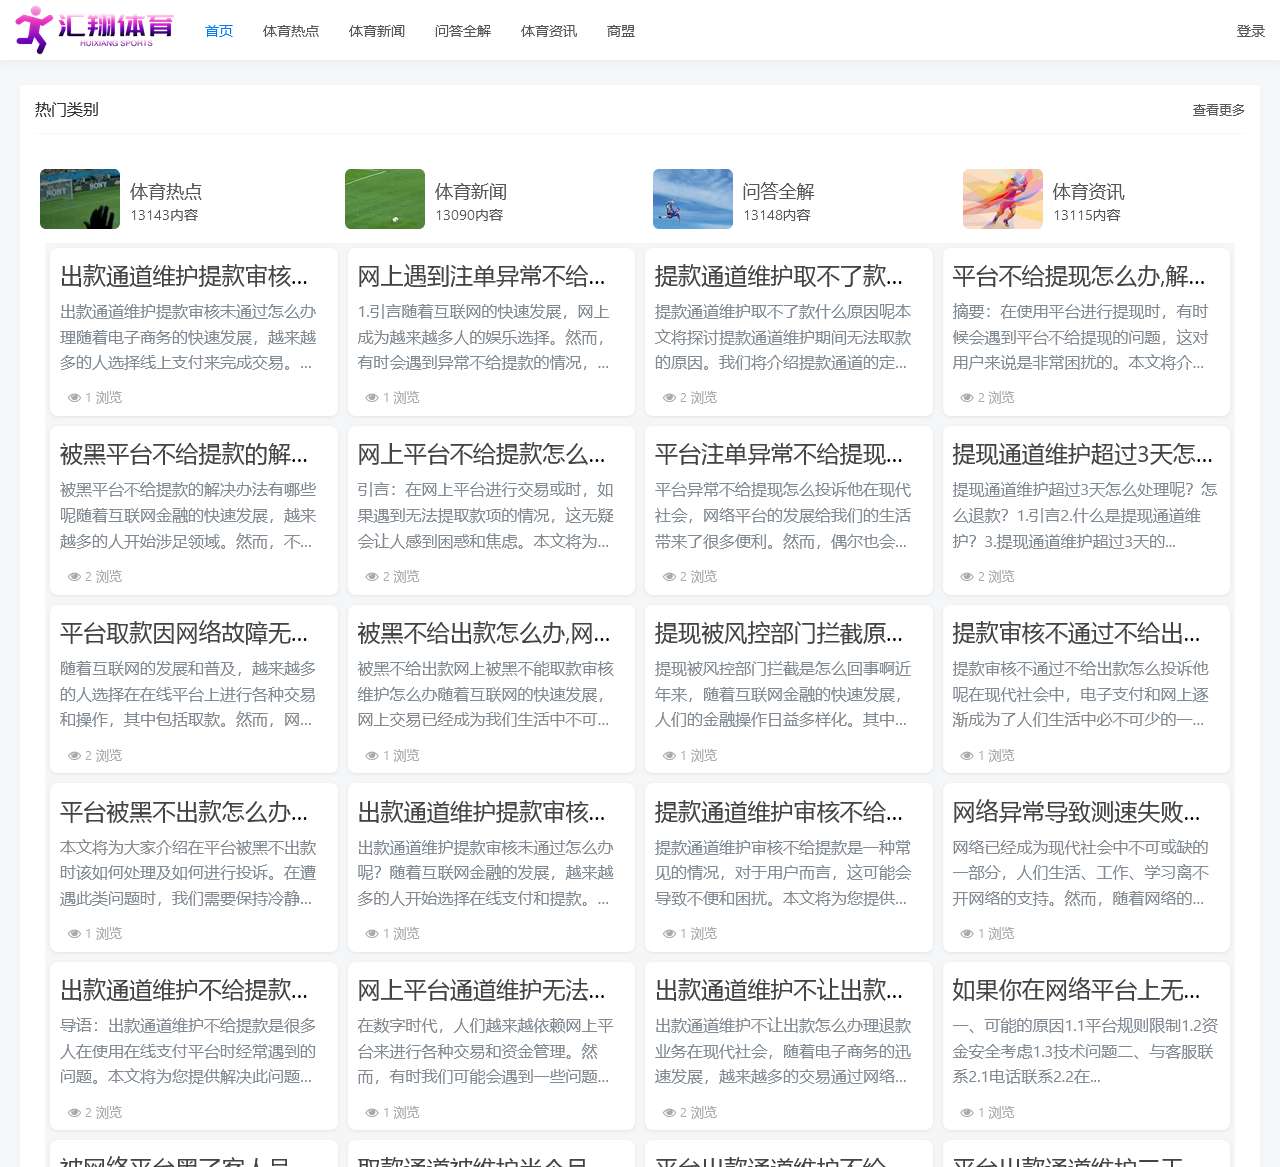
Task: Select the kite-surfing image next to 问答全解
Action: coord(693,199)
